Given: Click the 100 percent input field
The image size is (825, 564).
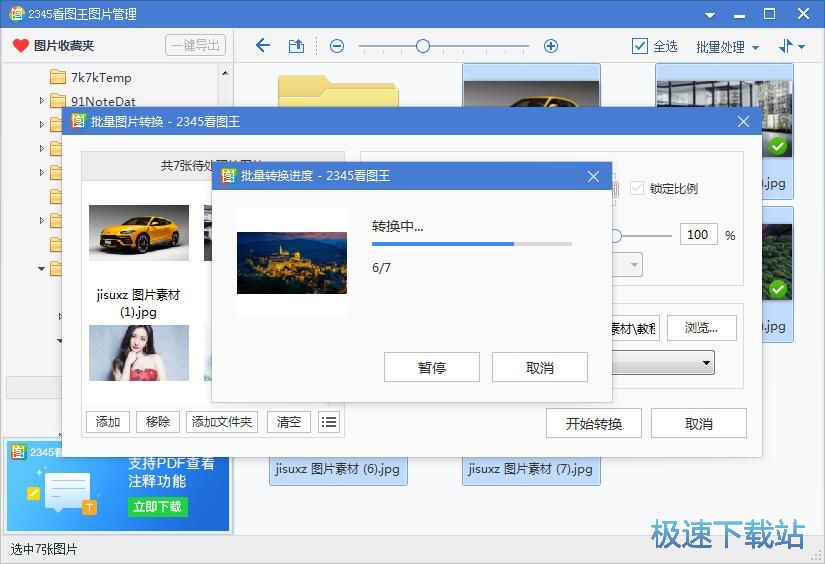Looking at the screenshot, I should 698,234.
